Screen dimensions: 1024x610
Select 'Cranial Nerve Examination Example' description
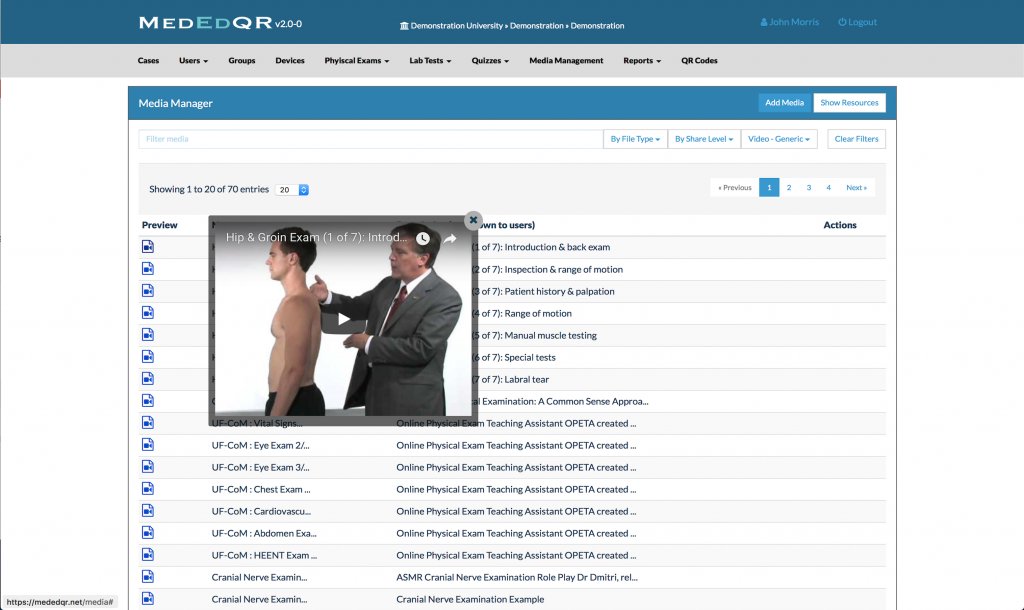click(x=470, y=599)
